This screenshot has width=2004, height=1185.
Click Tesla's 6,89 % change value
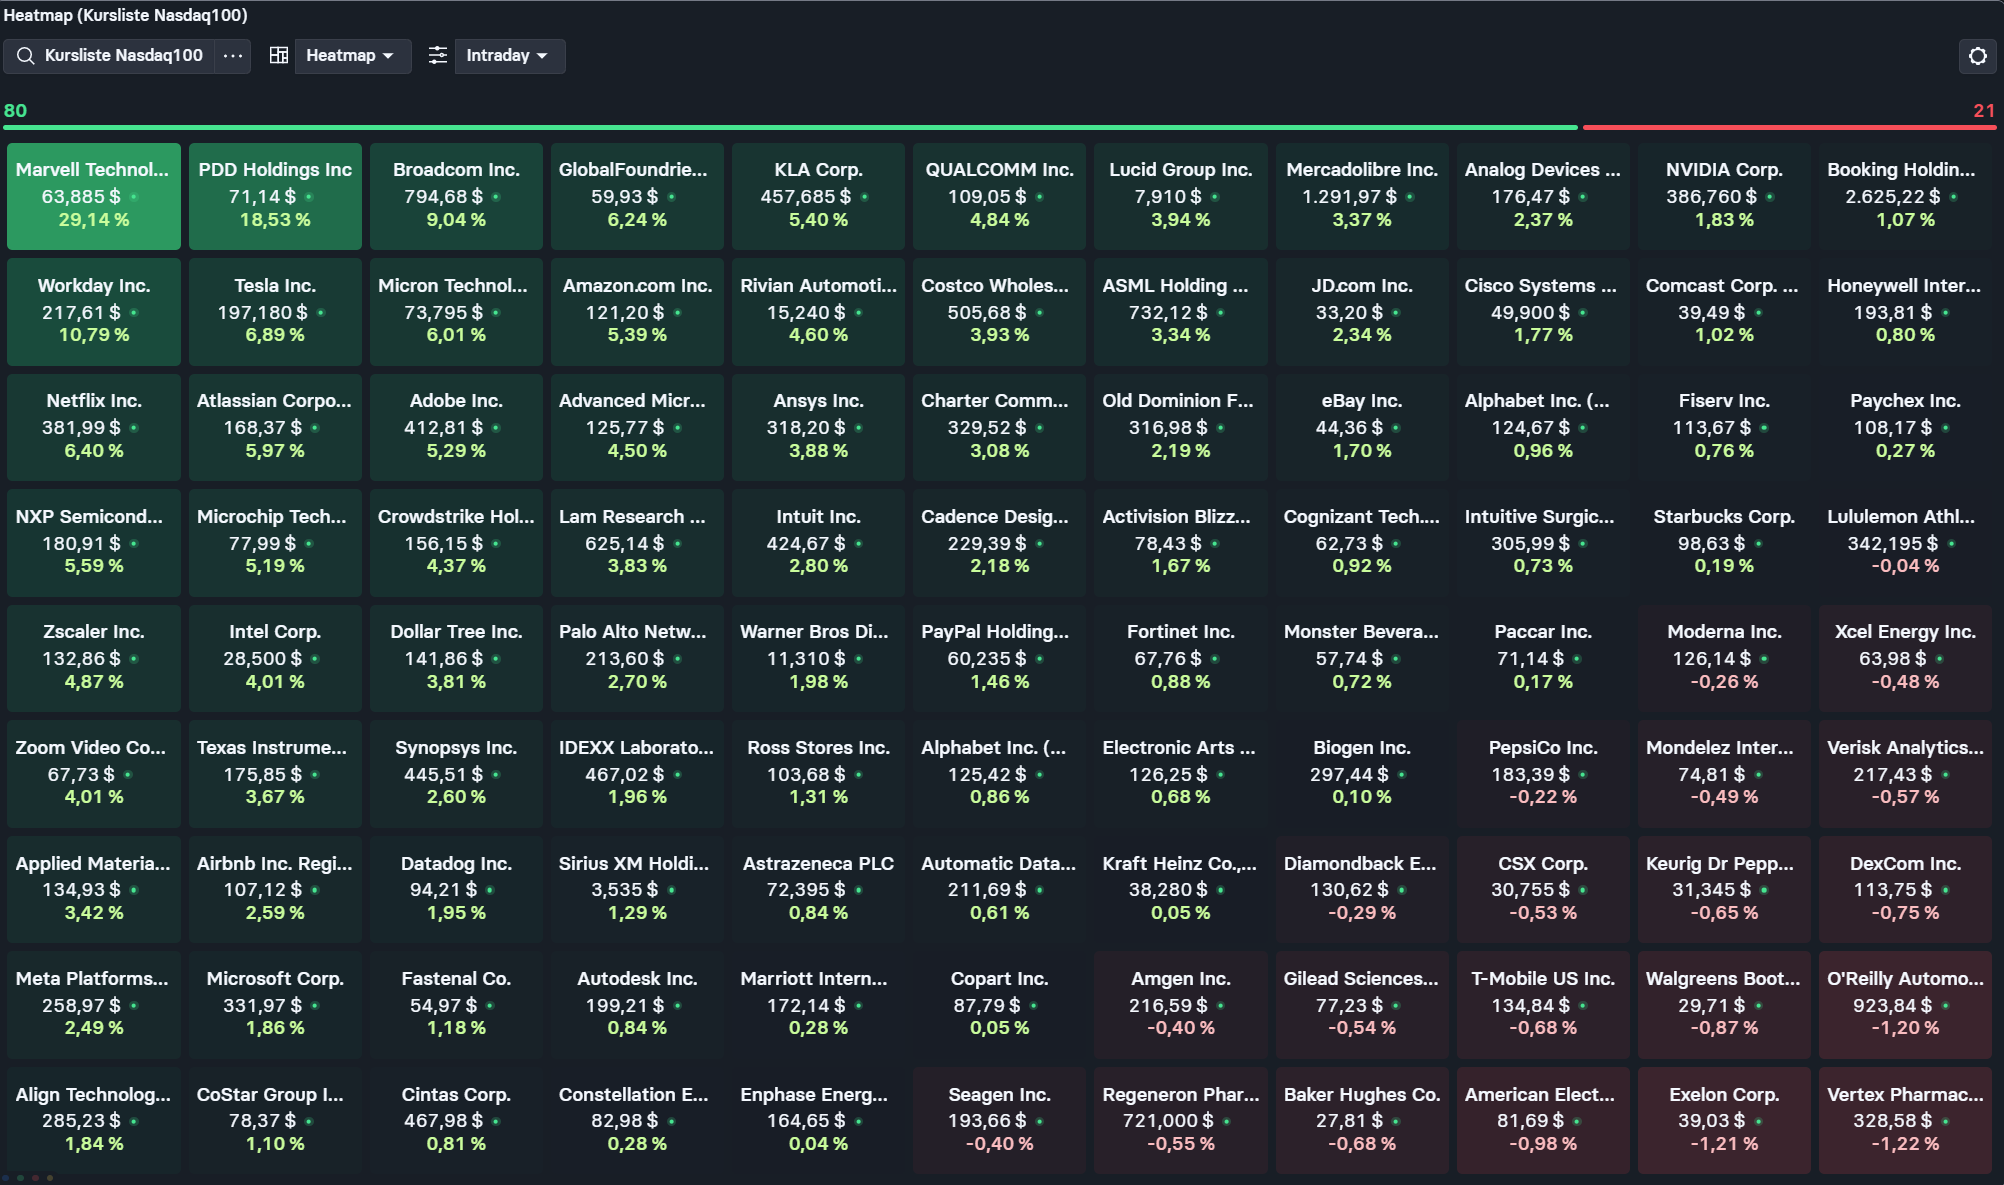275,335
